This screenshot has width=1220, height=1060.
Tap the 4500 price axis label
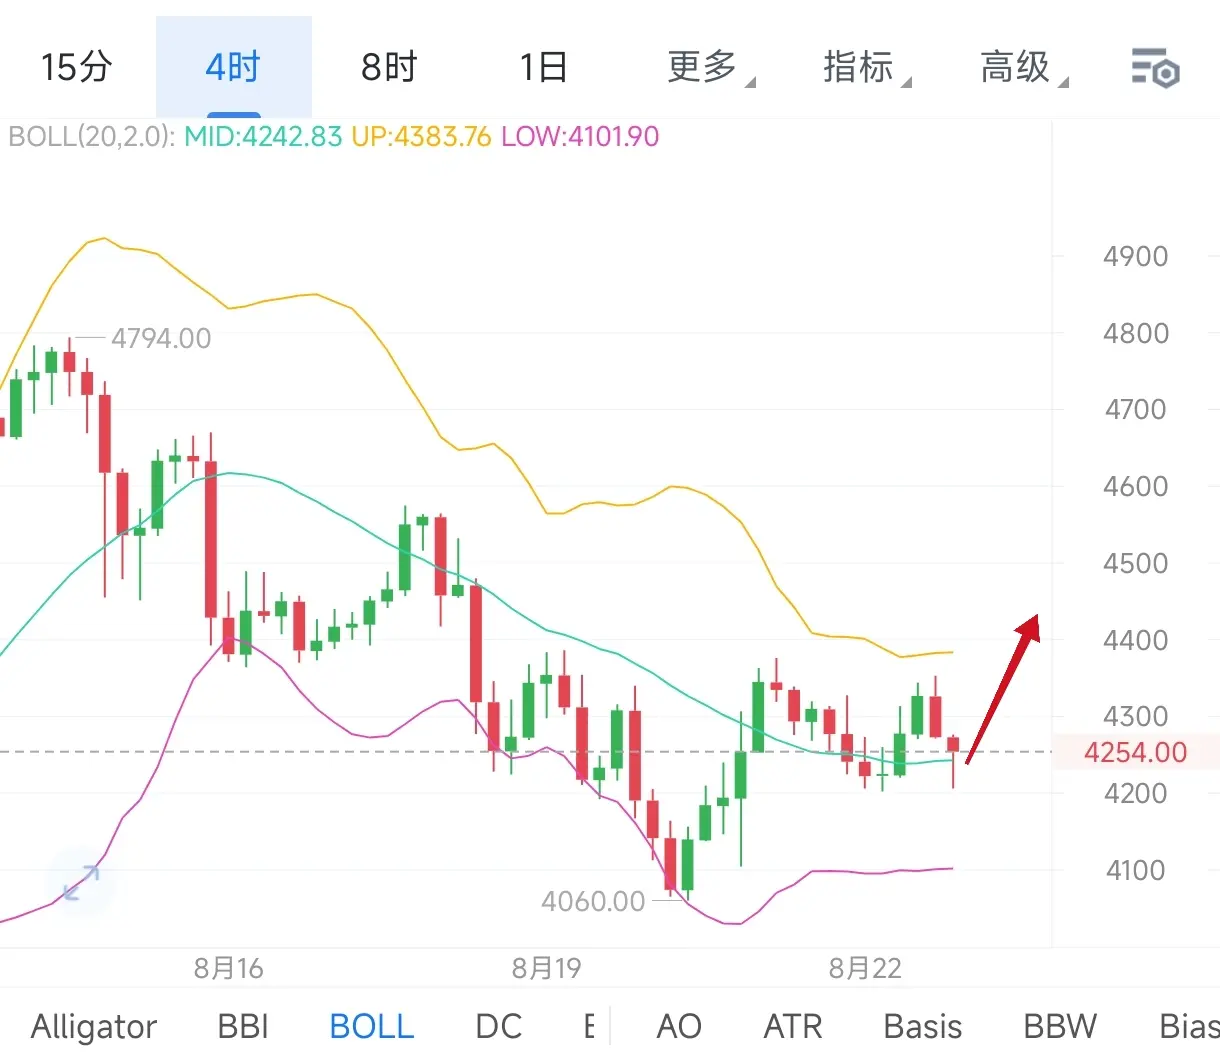coord(1136,563)
